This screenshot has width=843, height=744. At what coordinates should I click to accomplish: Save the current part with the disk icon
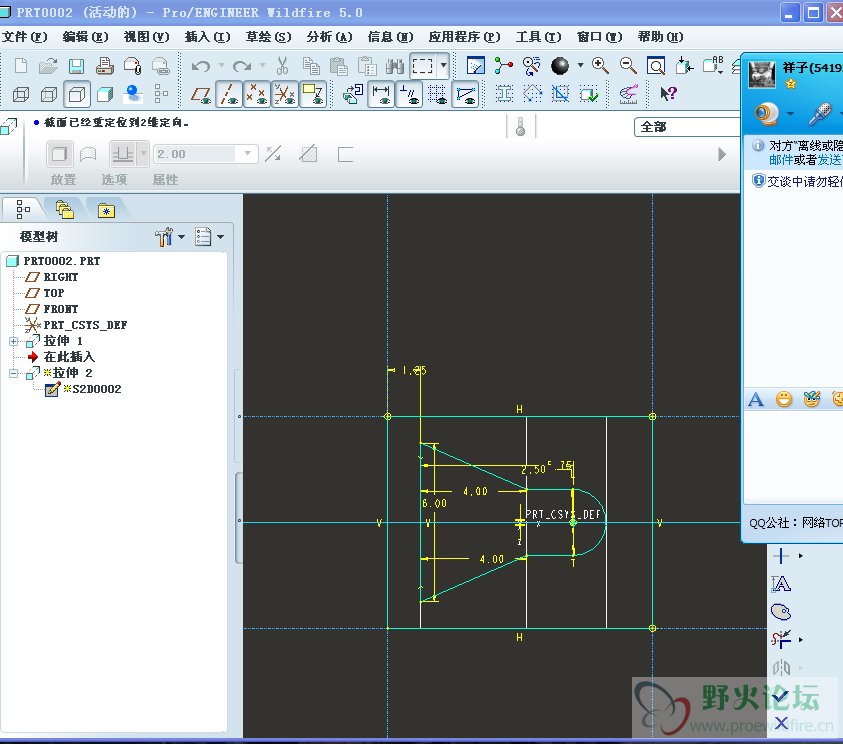[x=76, y=66]
